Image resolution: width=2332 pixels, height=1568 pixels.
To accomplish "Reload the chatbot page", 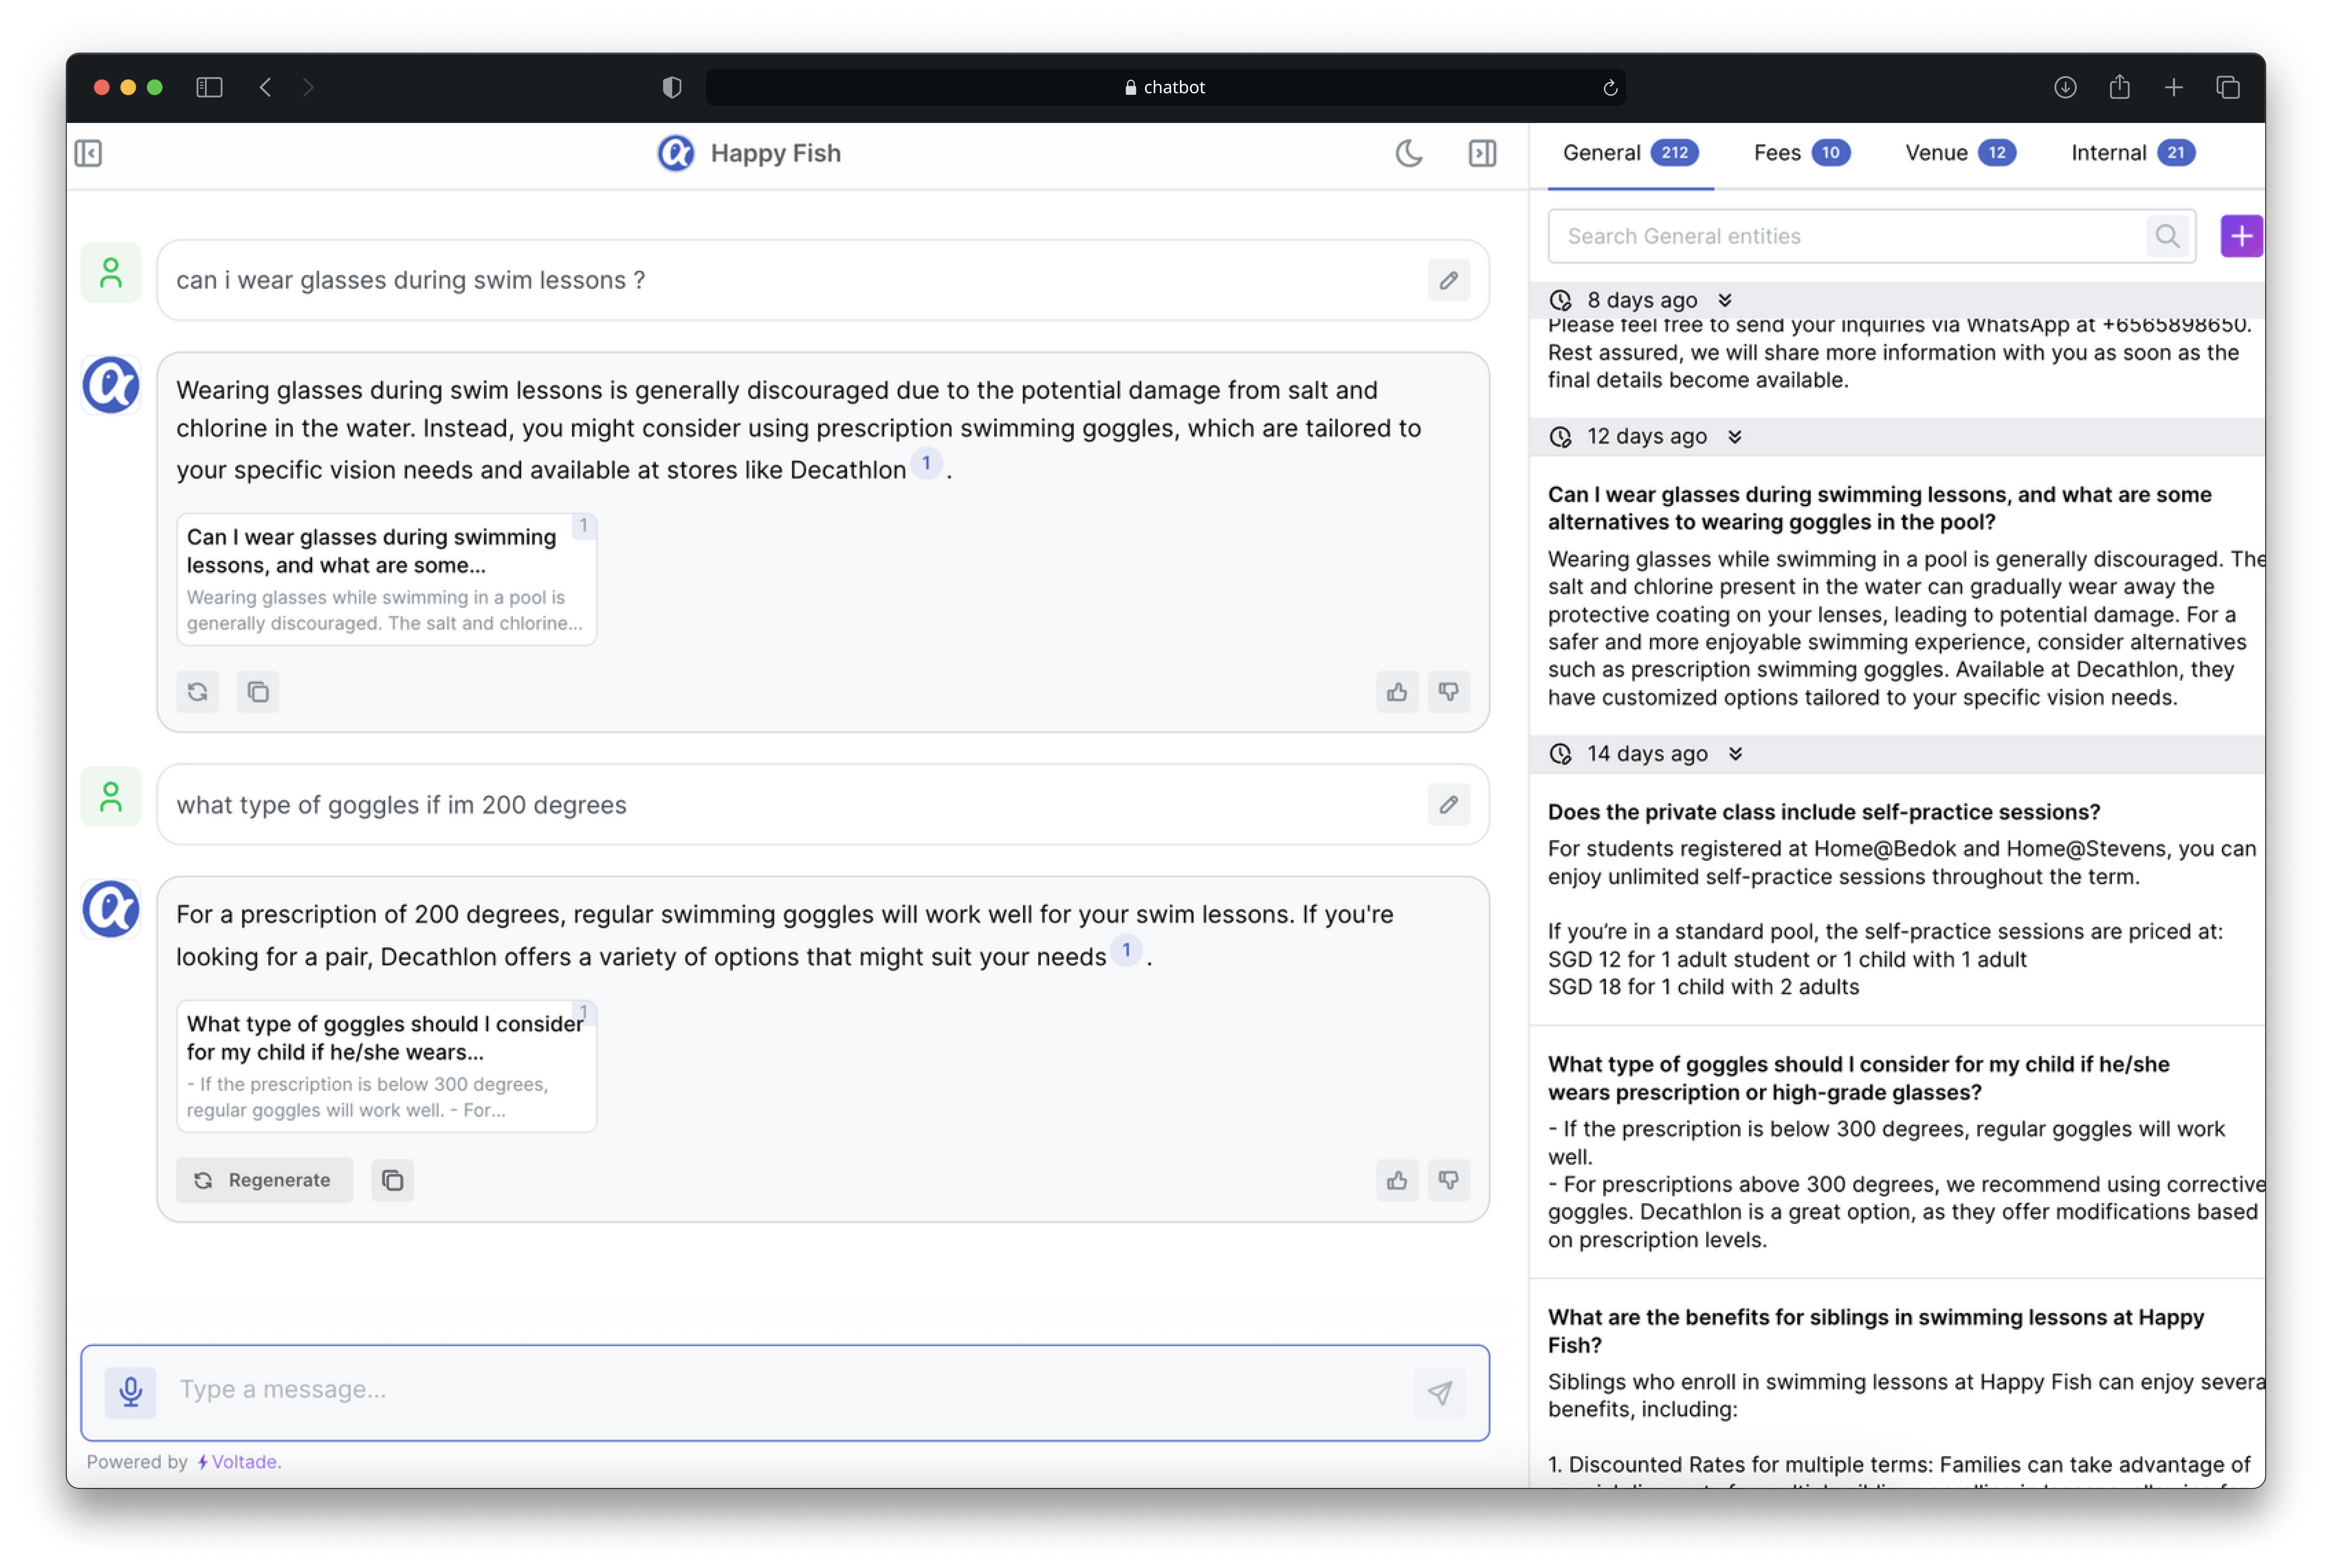I will [1610, 88].
